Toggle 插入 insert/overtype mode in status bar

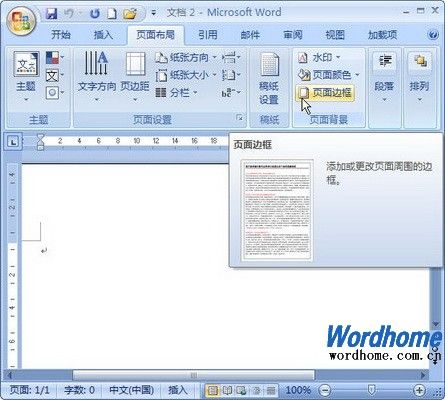point(177,390)
